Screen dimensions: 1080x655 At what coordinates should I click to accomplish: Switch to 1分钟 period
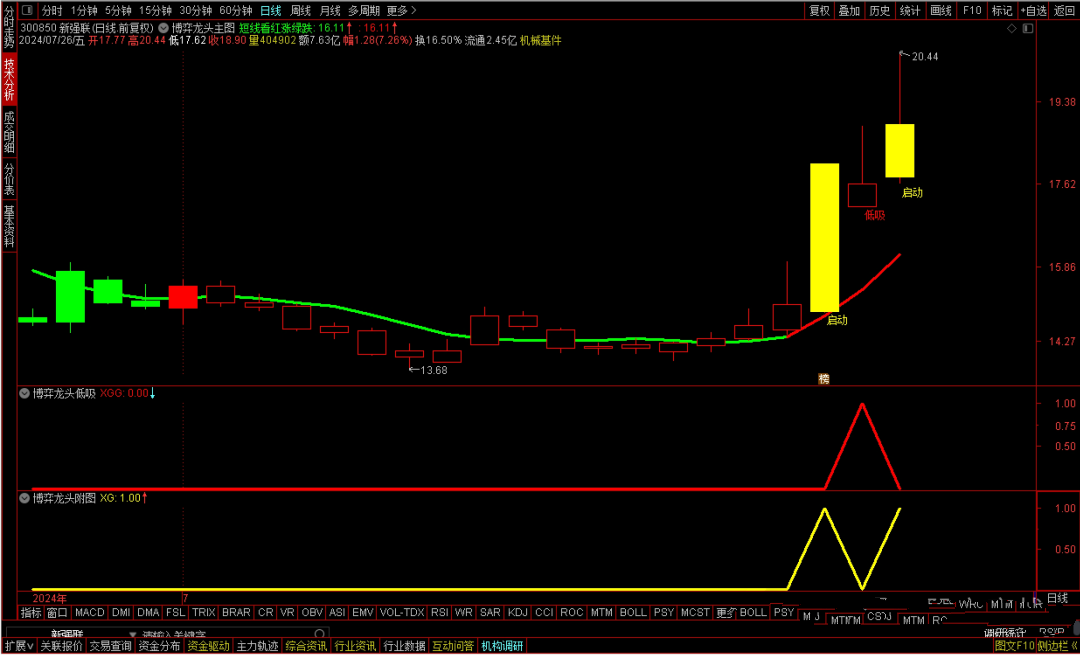coord(83,10)
